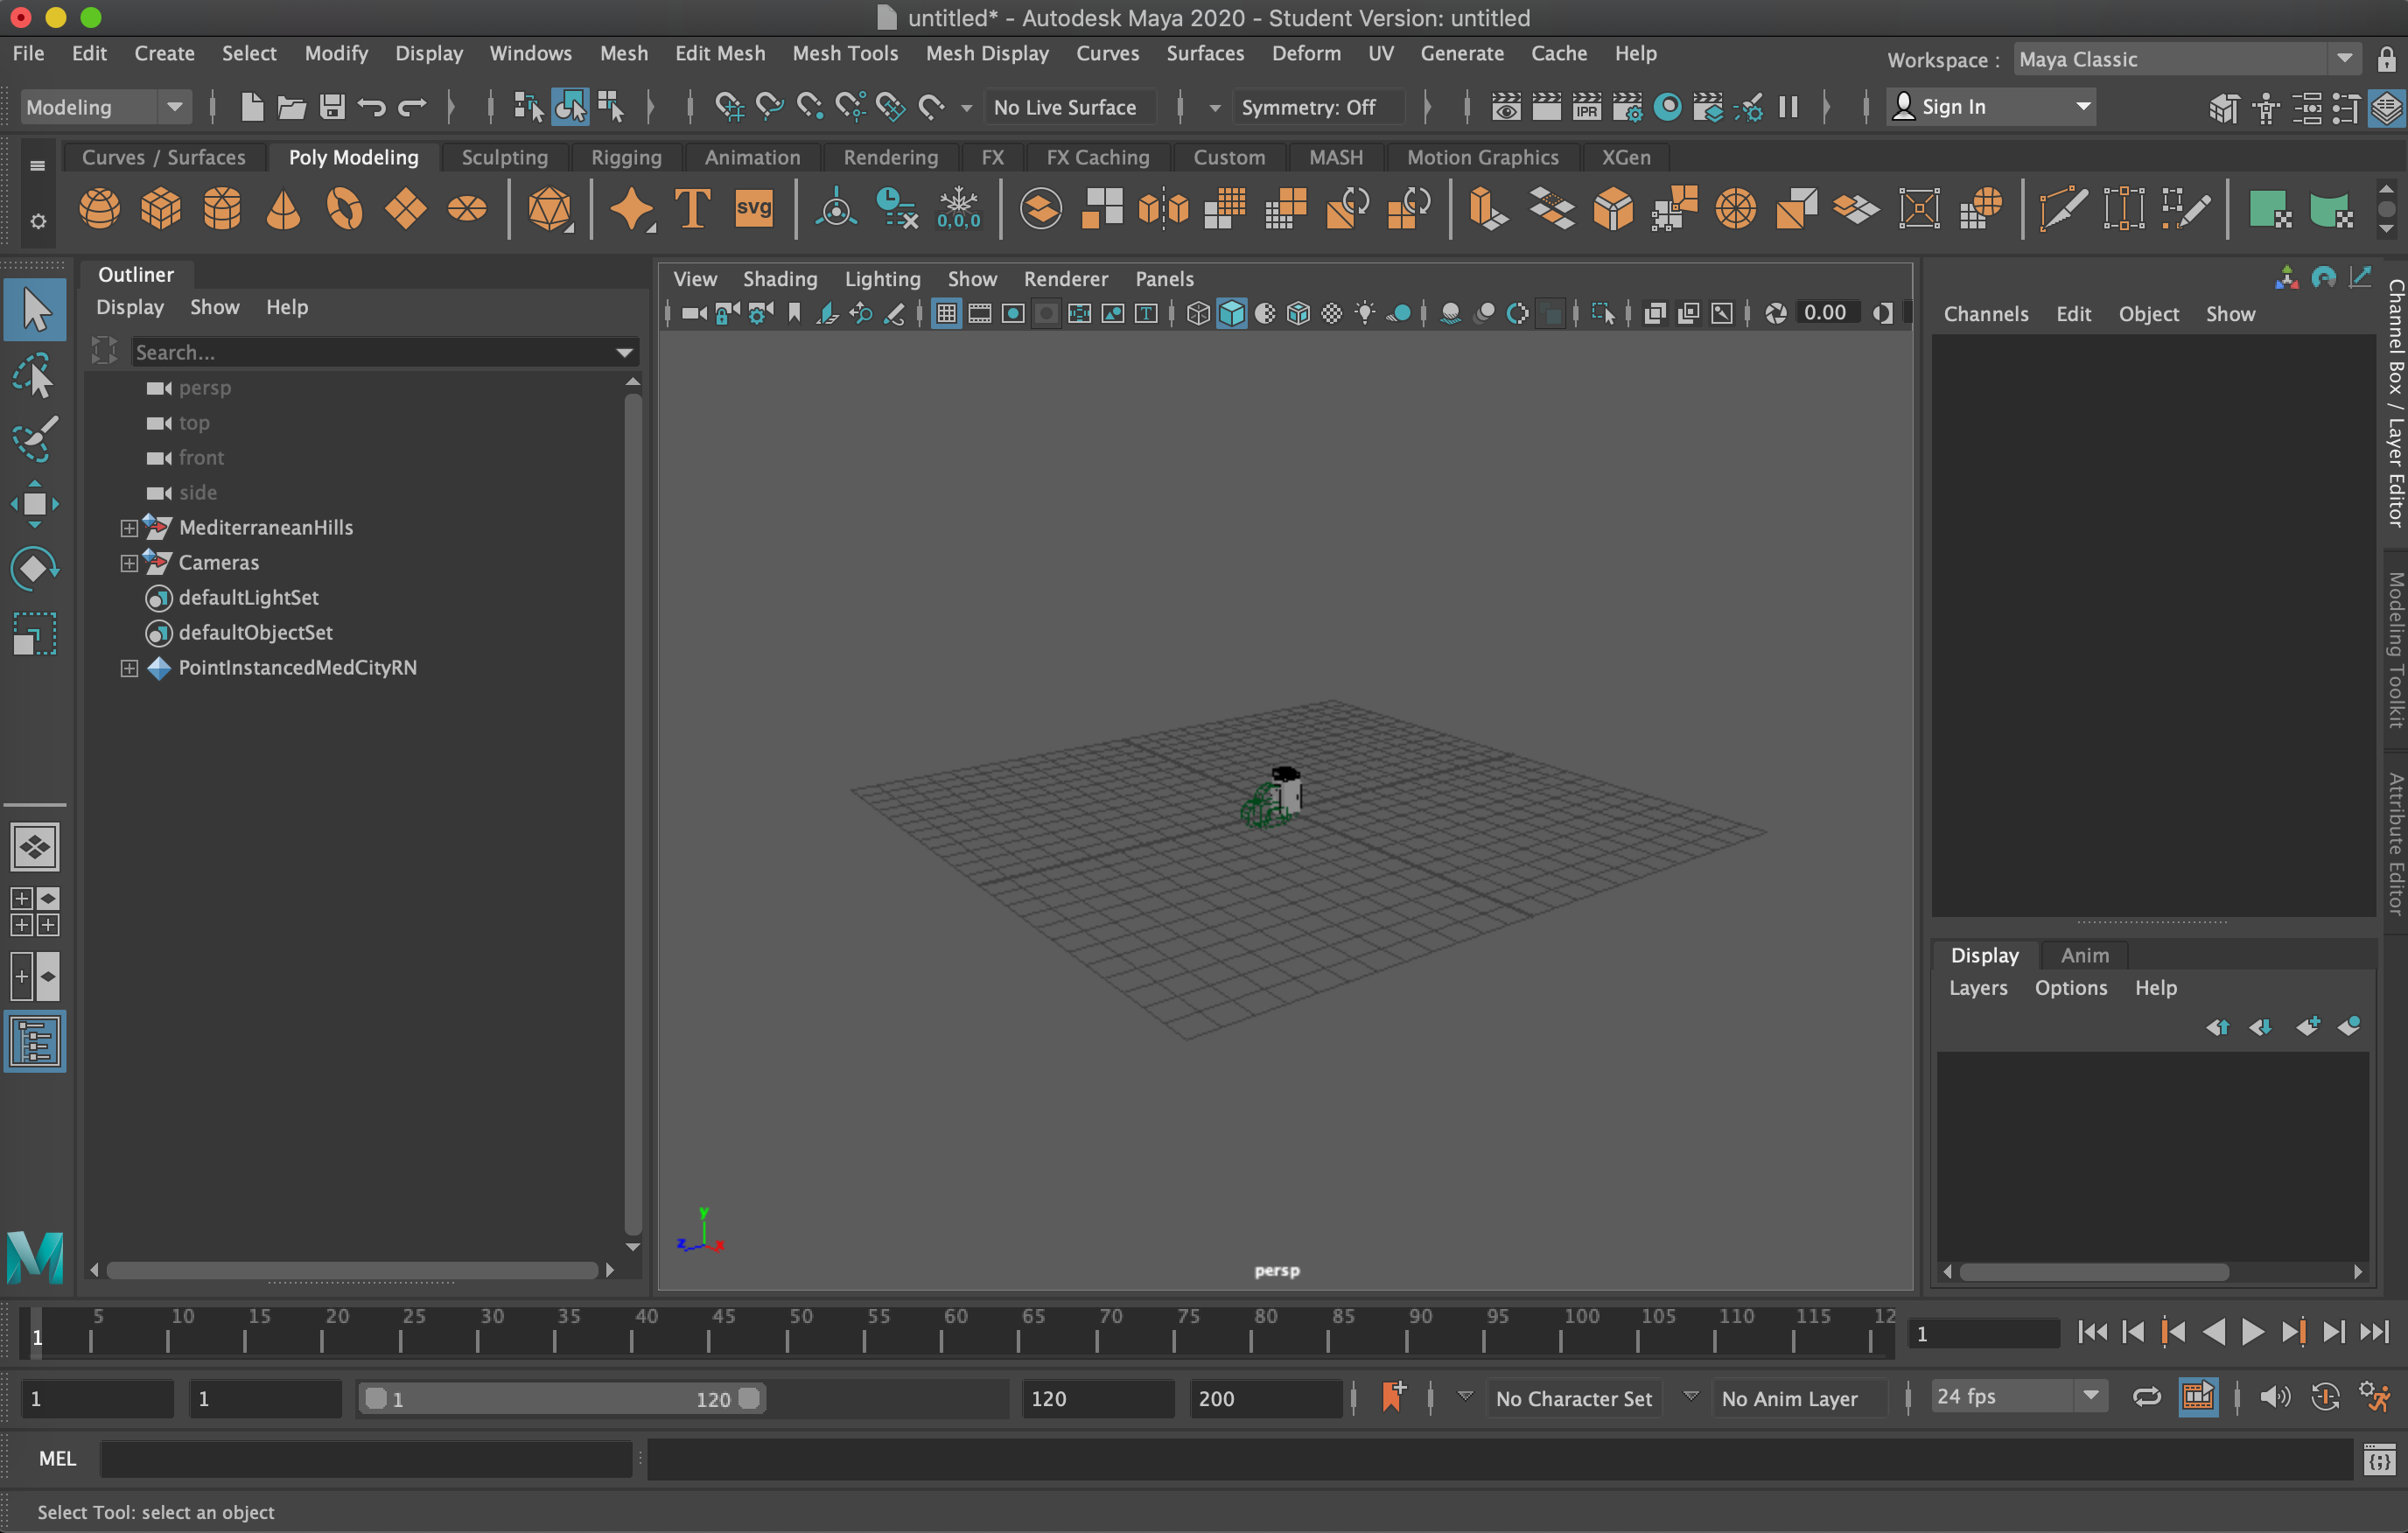Create a polygon cube from the shelf
2408x1533 pixels.
tap(160, 208)
